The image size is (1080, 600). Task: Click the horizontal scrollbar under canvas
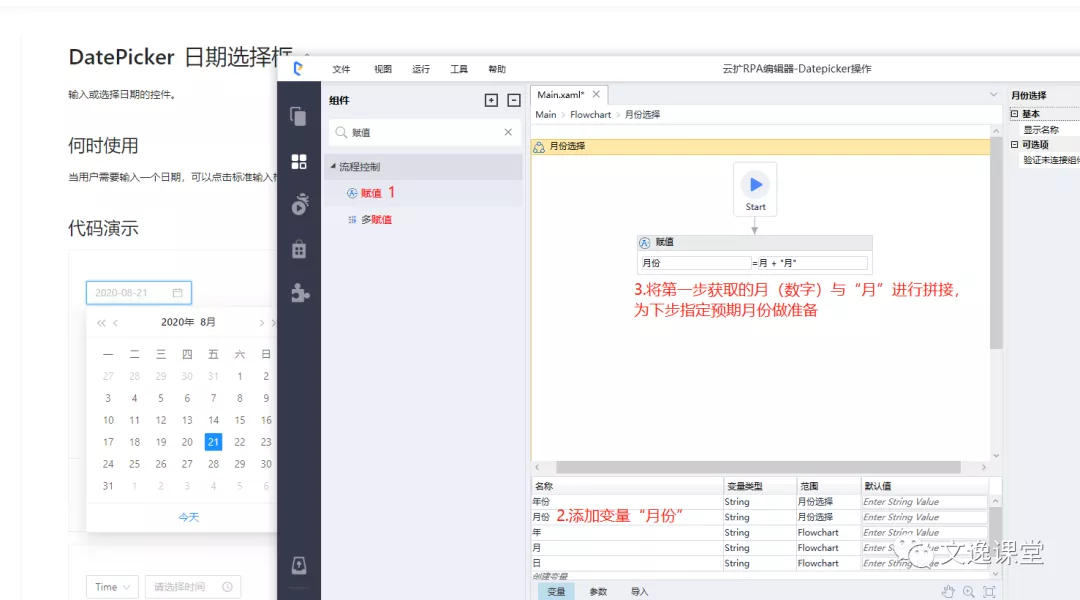pos(755,467)
